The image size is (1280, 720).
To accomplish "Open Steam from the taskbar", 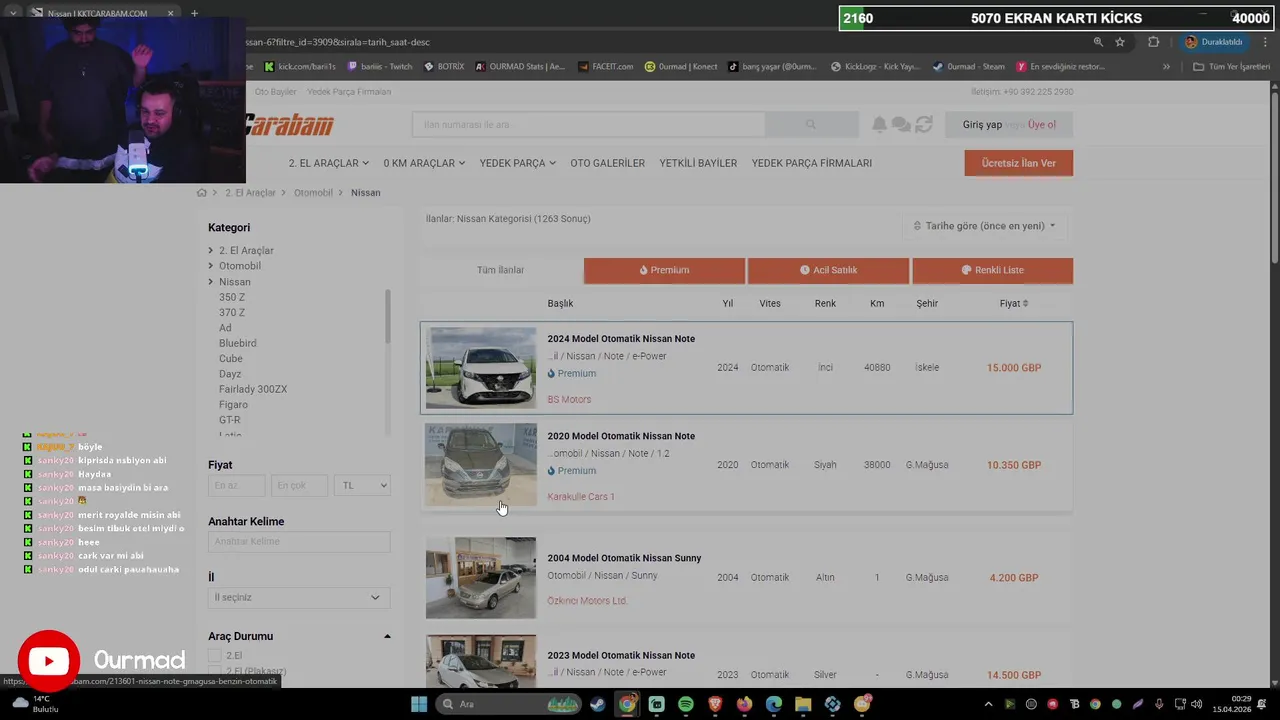I will coord(597,704).
